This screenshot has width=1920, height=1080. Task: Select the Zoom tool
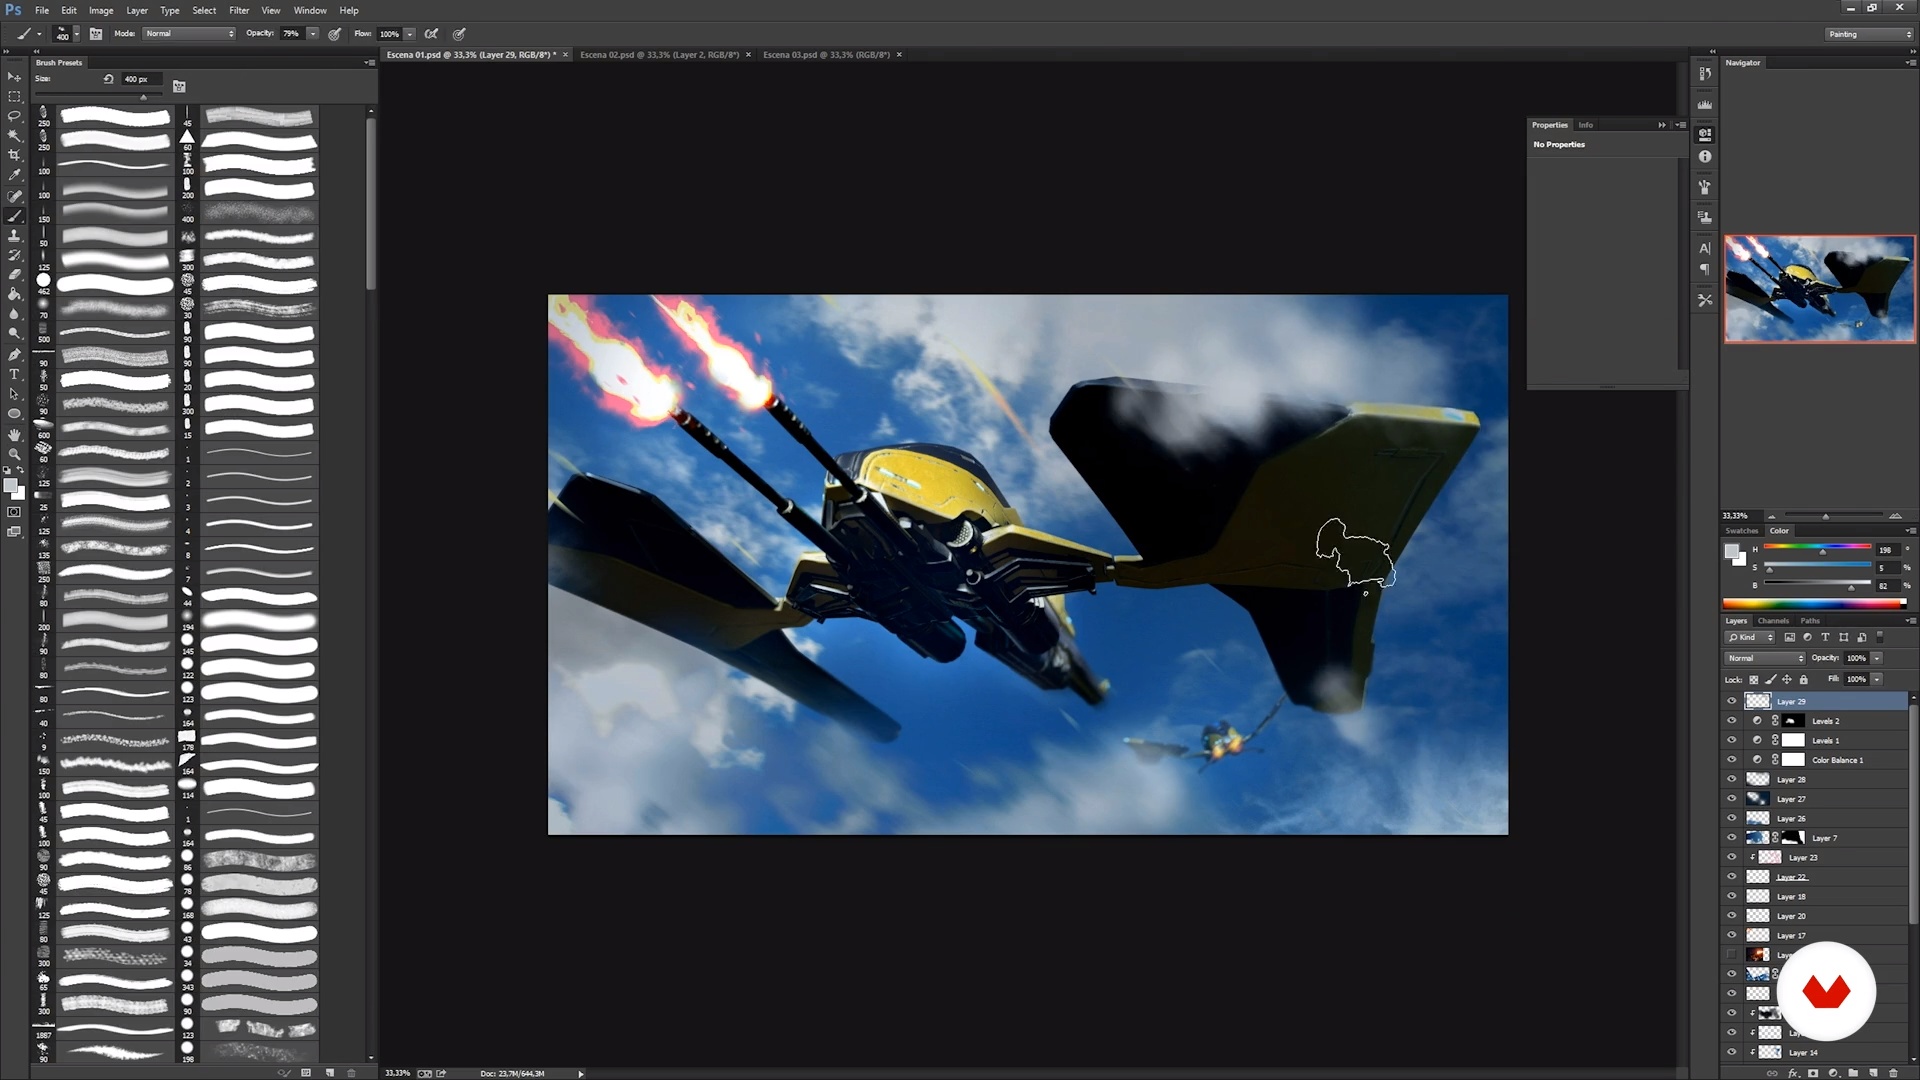pos(14,454)
